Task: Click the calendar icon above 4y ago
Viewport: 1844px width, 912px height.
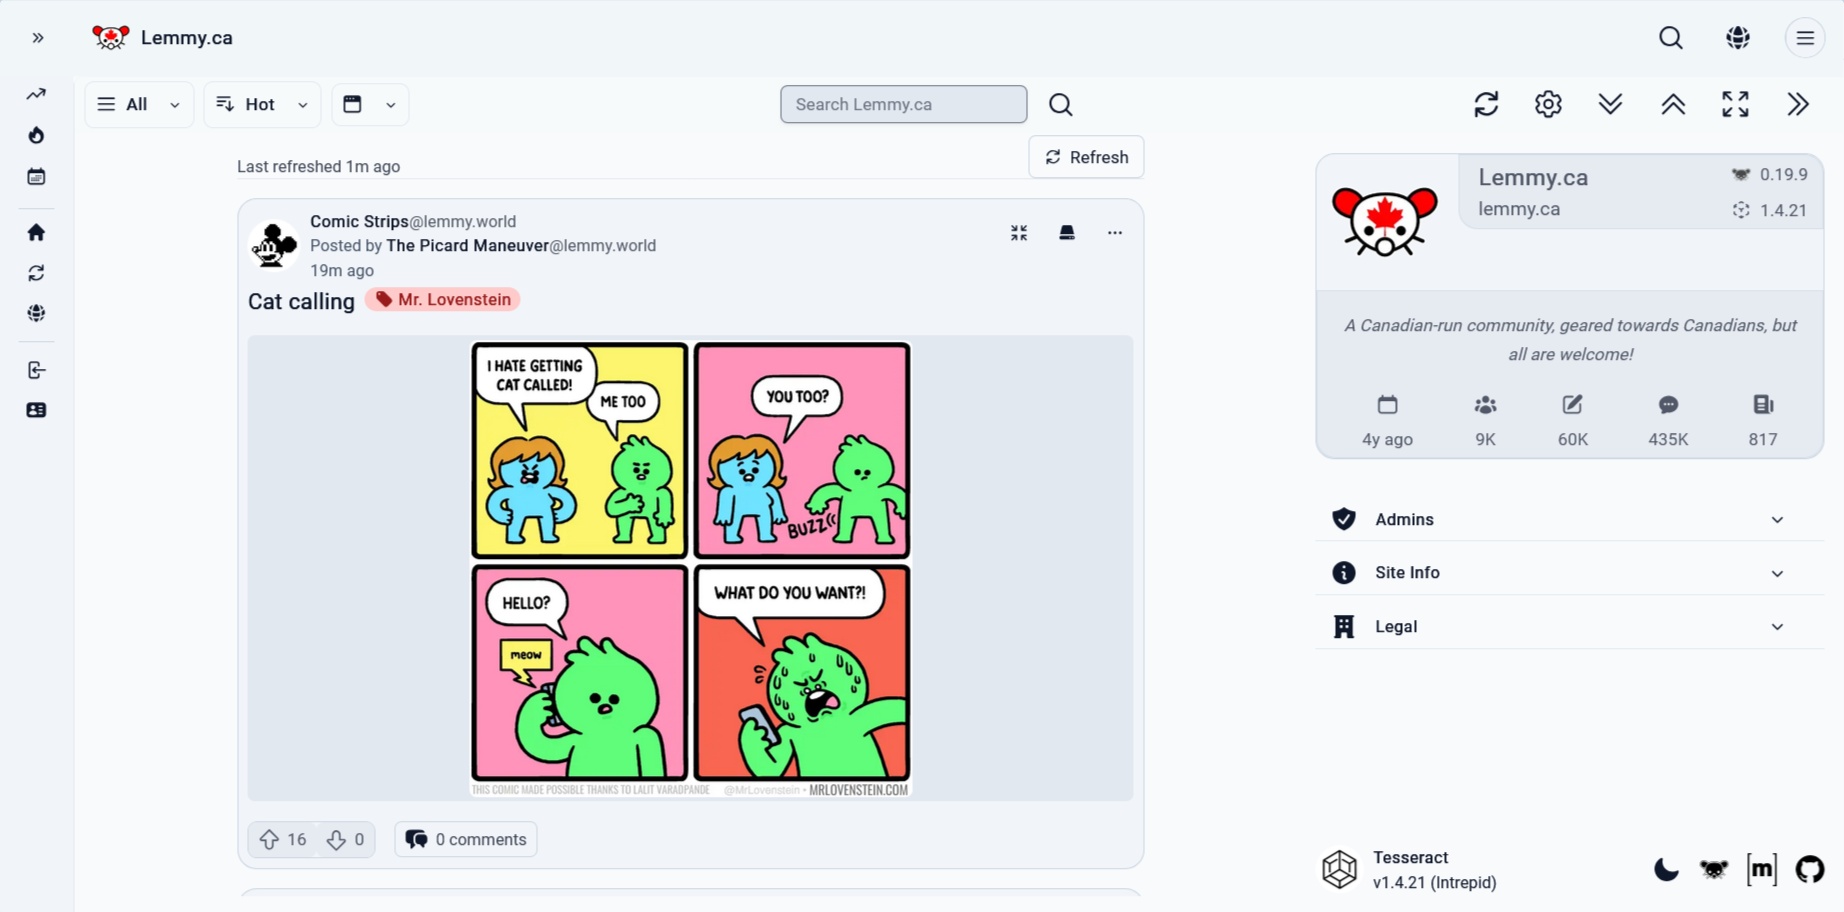Action: pos(1387,405)
